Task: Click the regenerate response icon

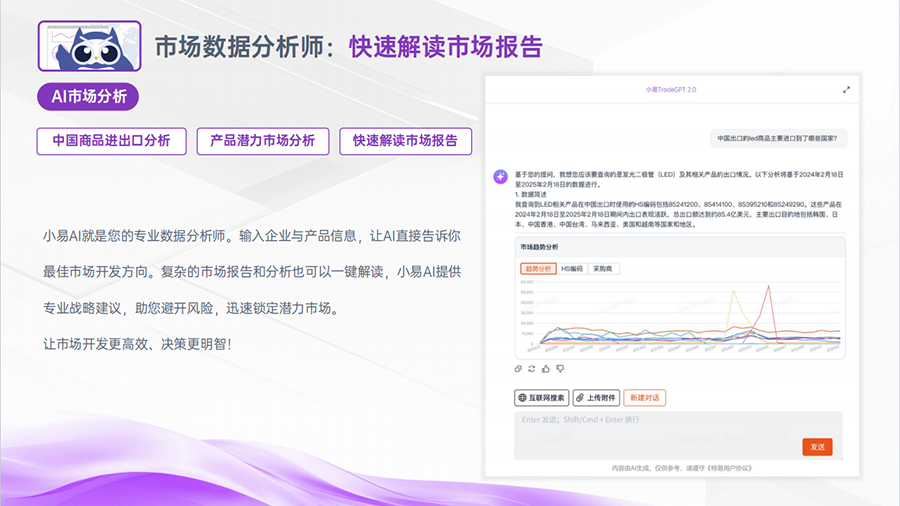Action: 532,369
